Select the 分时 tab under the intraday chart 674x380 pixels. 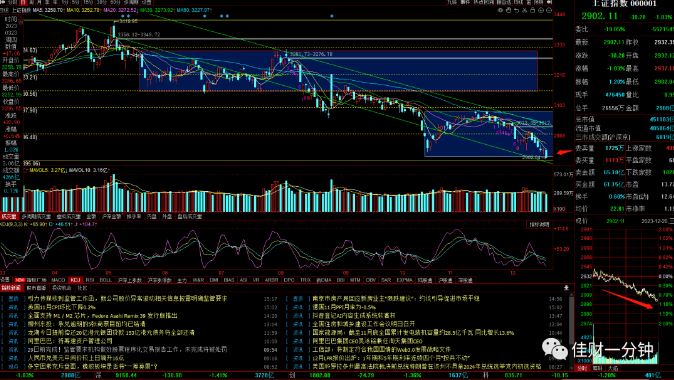click(582, 368)
